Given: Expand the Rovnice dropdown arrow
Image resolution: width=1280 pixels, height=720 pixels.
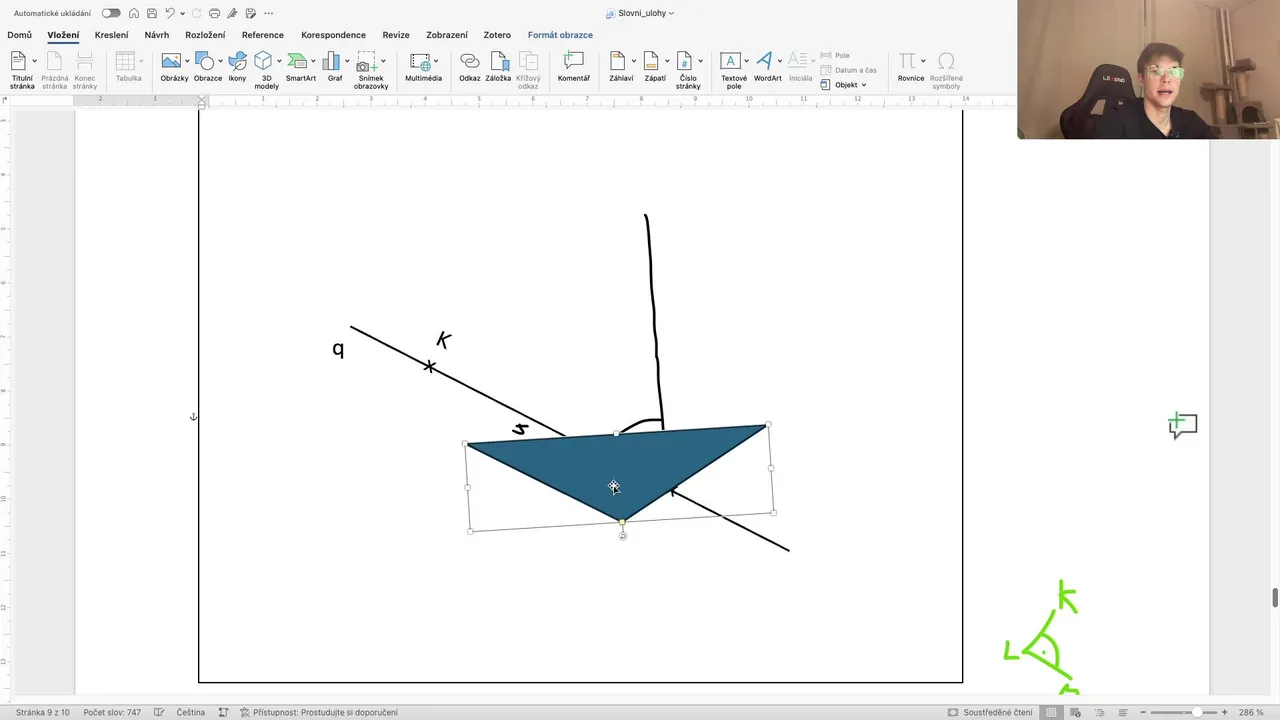Looking at the screenshot, I should point(923,61).
